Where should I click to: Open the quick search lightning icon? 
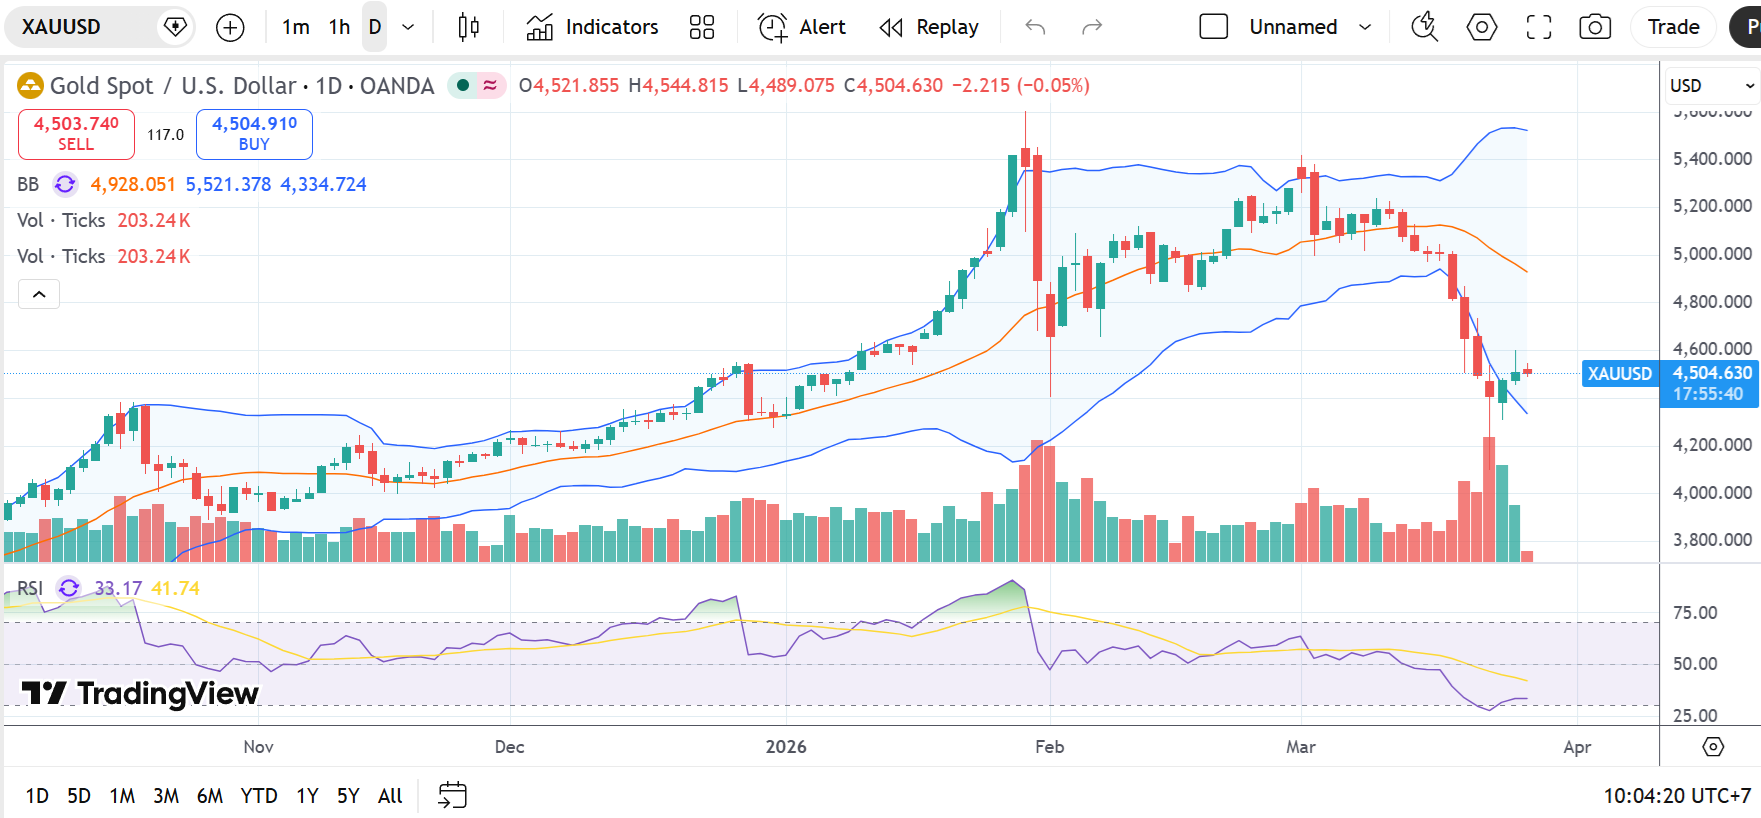point(1424,28)
